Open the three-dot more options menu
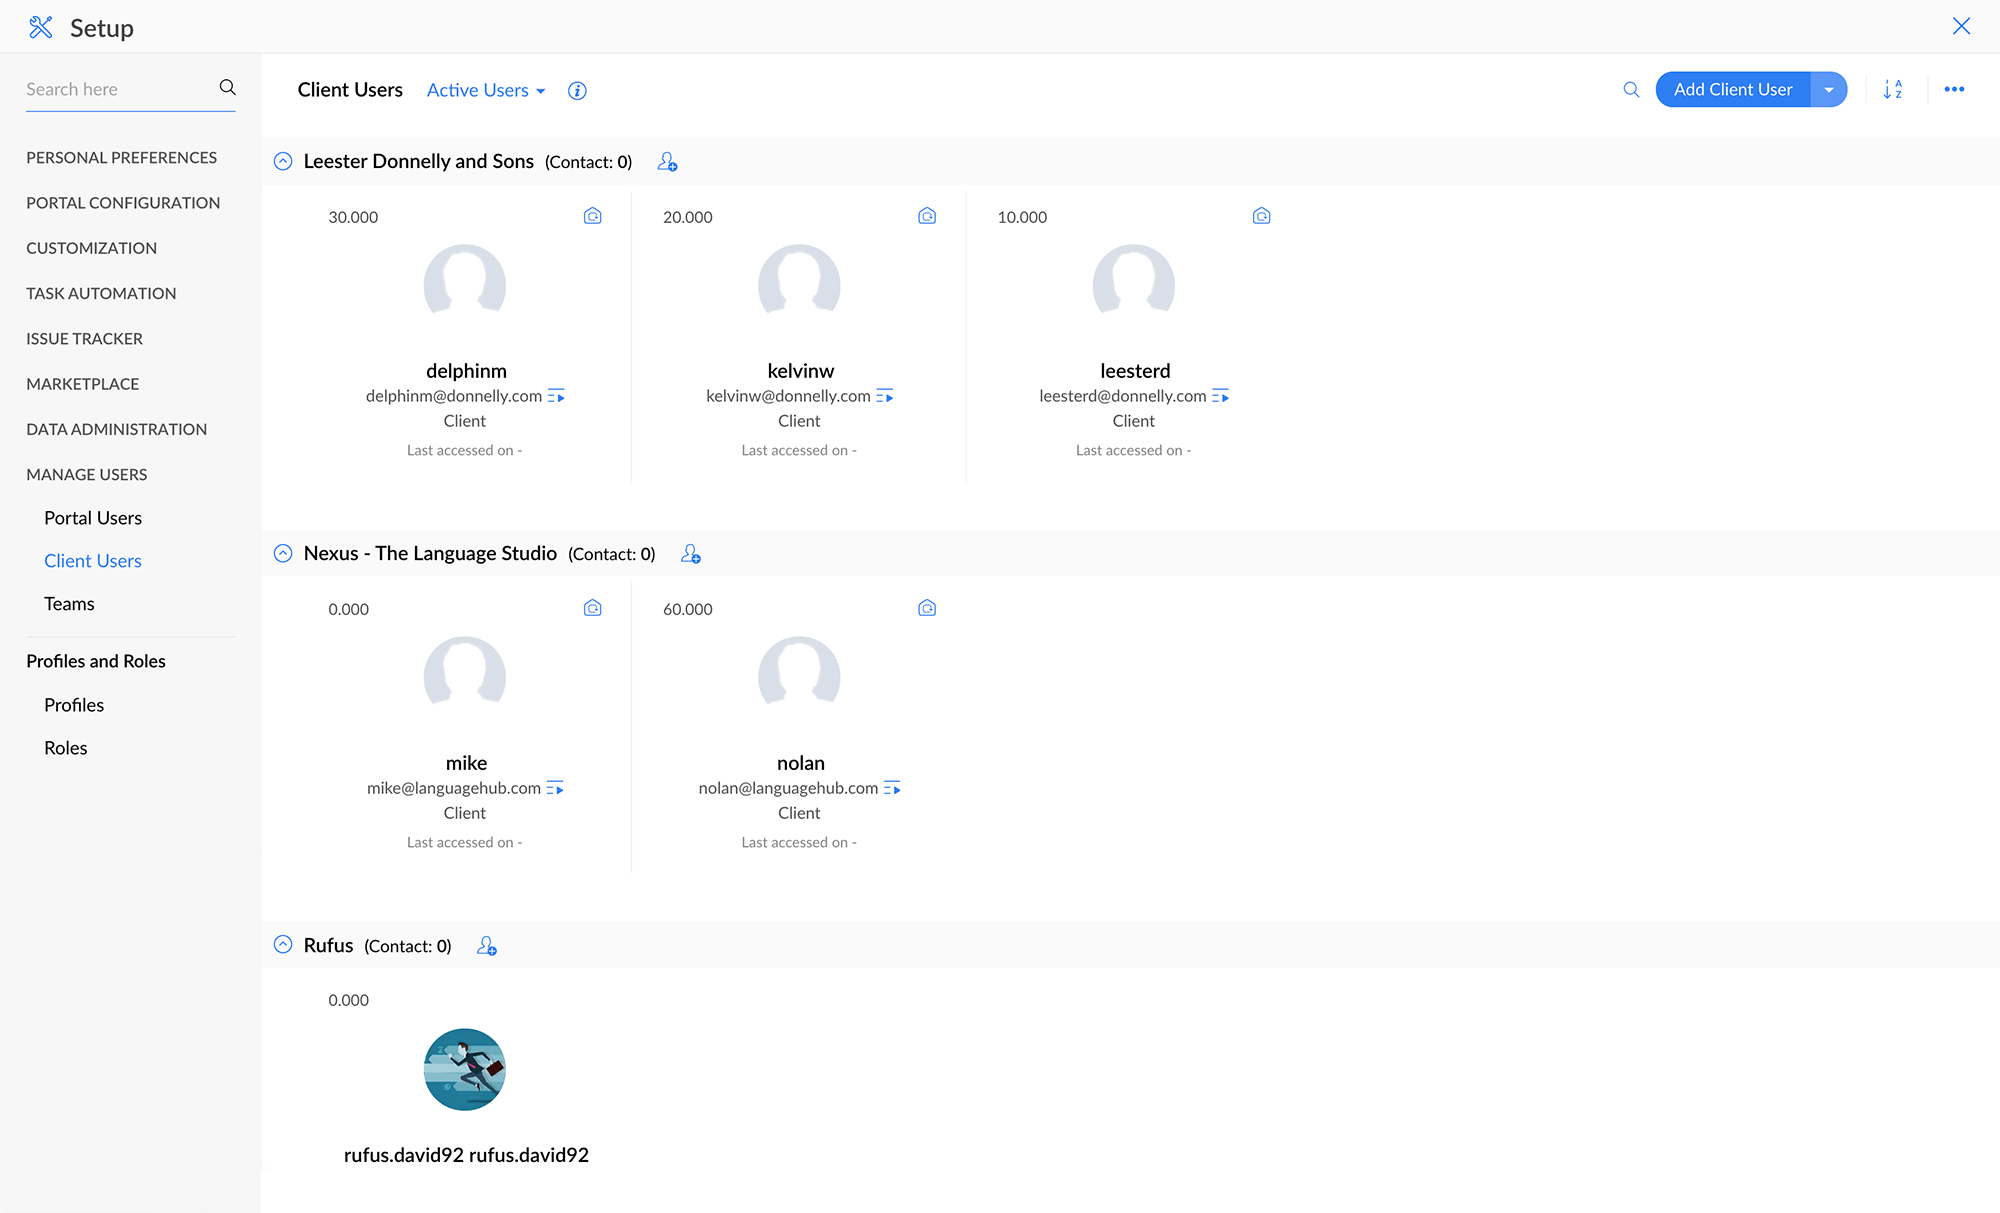 pos(1954,90)
